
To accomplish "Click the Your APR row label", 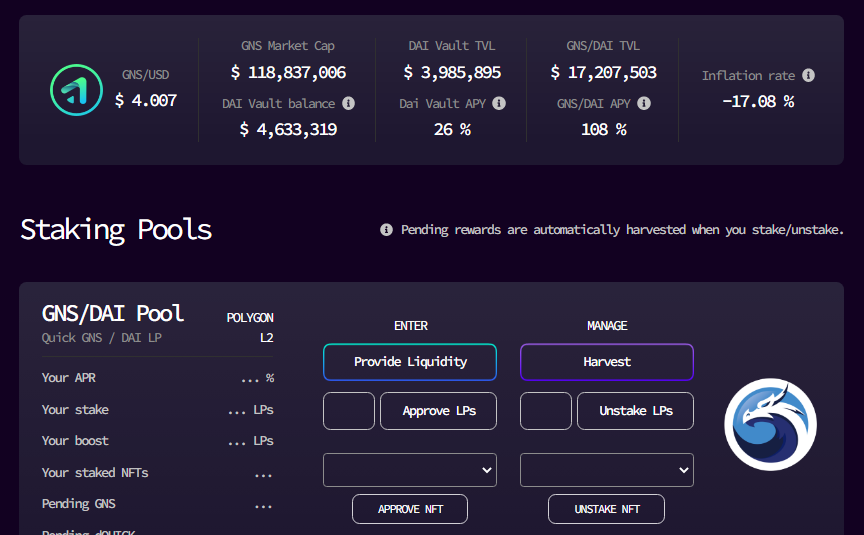I will 69,378.
